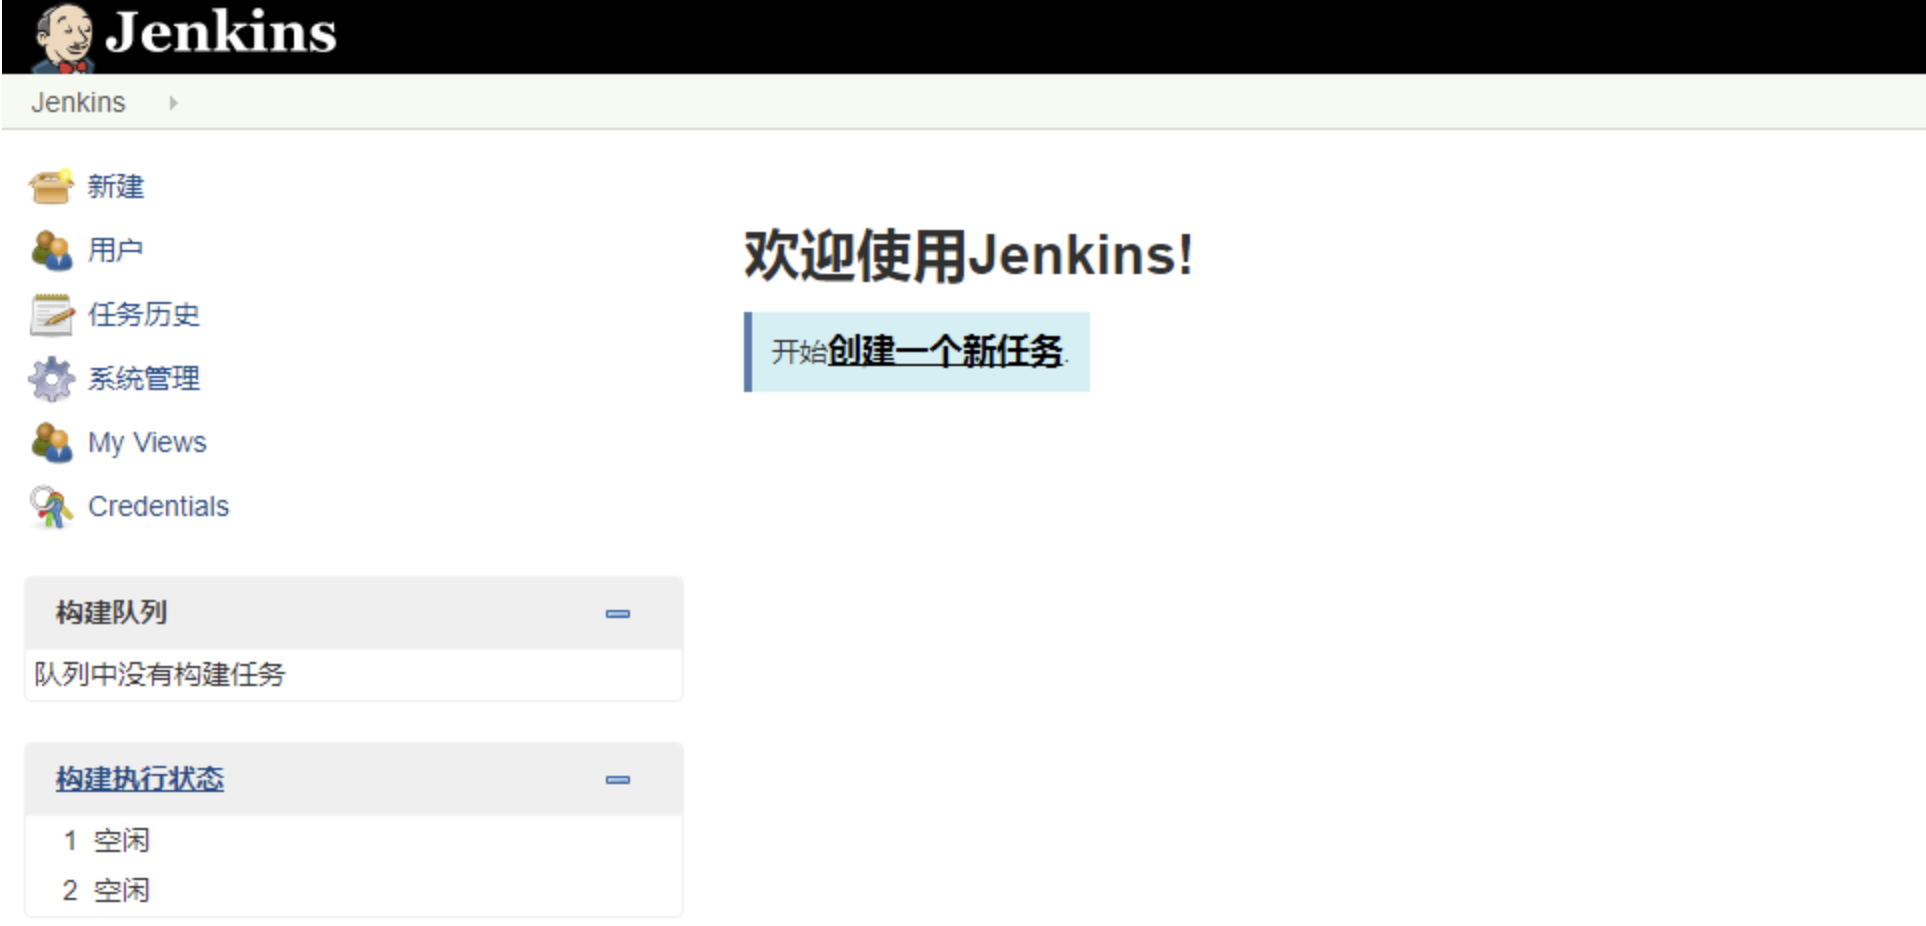
Task: Open the 用户 sidebar menu item
Action: click(116, 250)
